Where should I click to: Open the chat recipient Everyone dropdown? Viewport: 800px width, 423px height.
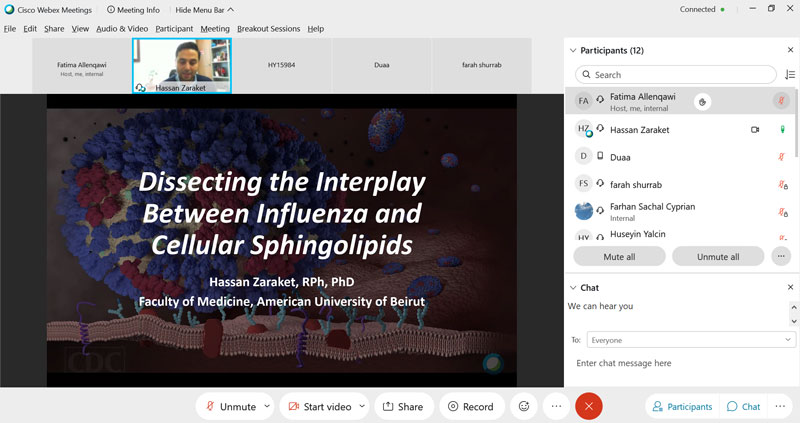pos(691,340)
